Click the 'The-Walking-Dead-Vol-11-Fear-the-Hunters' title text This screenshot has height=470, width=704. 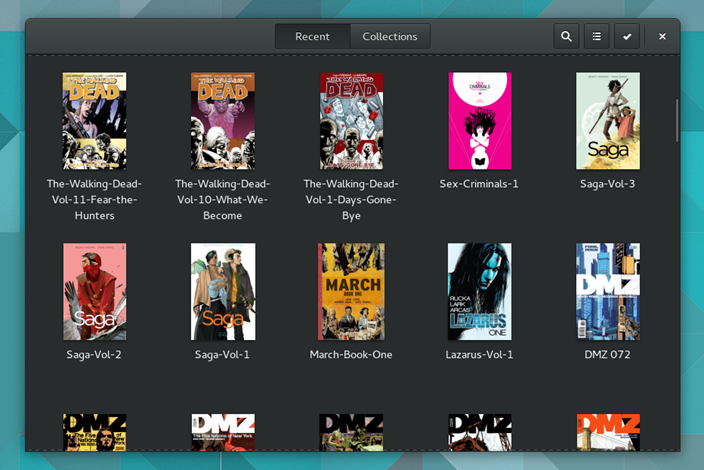94,200
